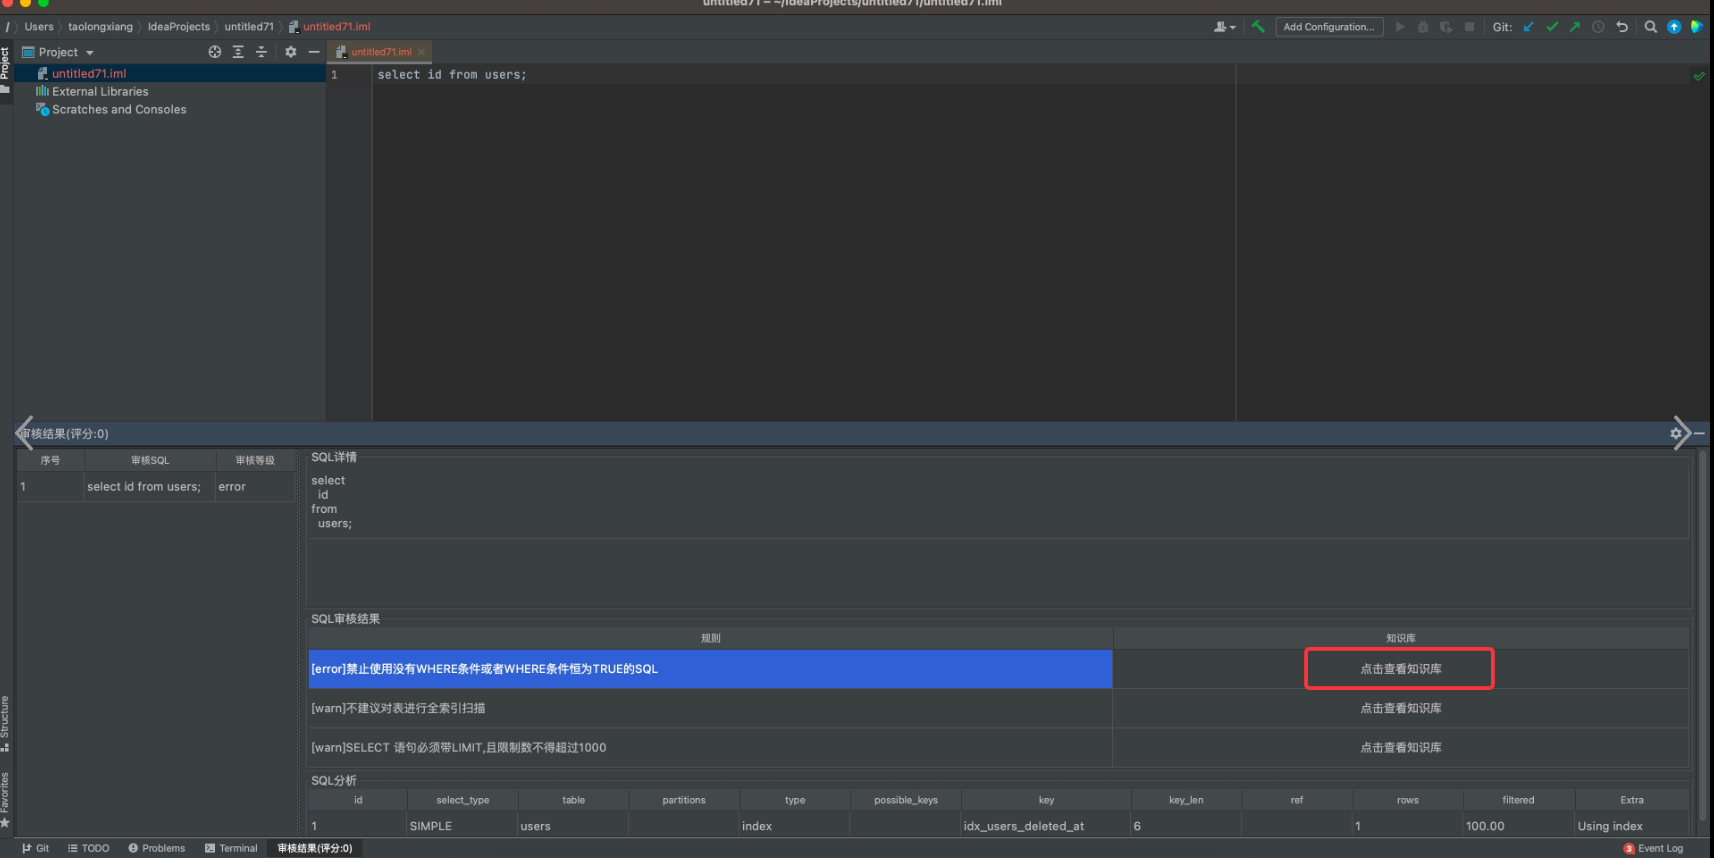Open Project panel gear options

291,52
